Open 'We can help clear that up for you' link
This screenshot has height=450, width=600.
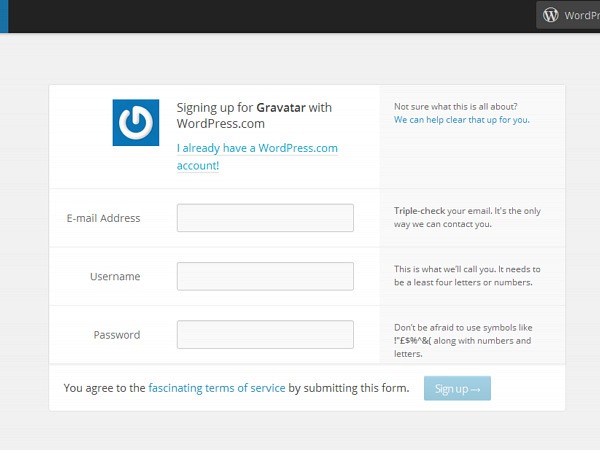pyautogui.click(x=462, y=120)
